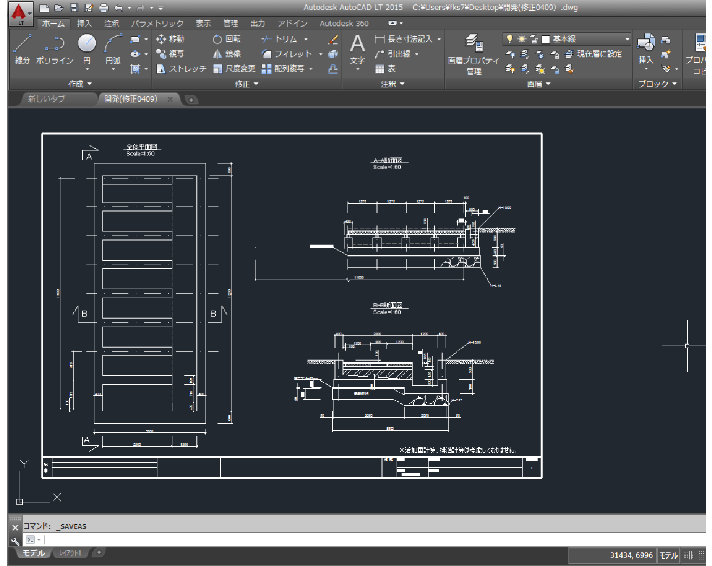Select the Arc (円弧) tool
The height and width of the screenshot is (566, 712).
click(113, 49)
